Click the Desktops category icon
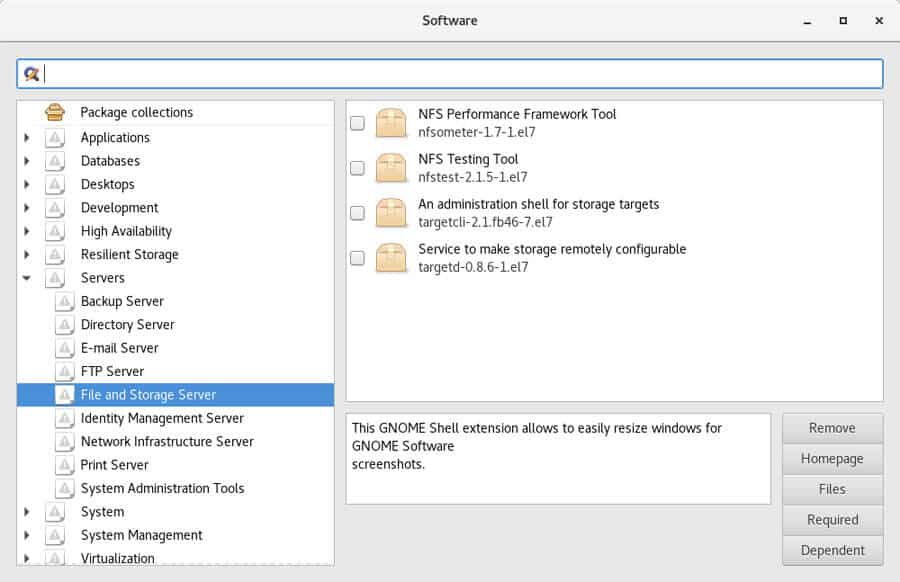The height and width of the screenshot is (582, 900). pyautogui.click(x=55, y=184)
